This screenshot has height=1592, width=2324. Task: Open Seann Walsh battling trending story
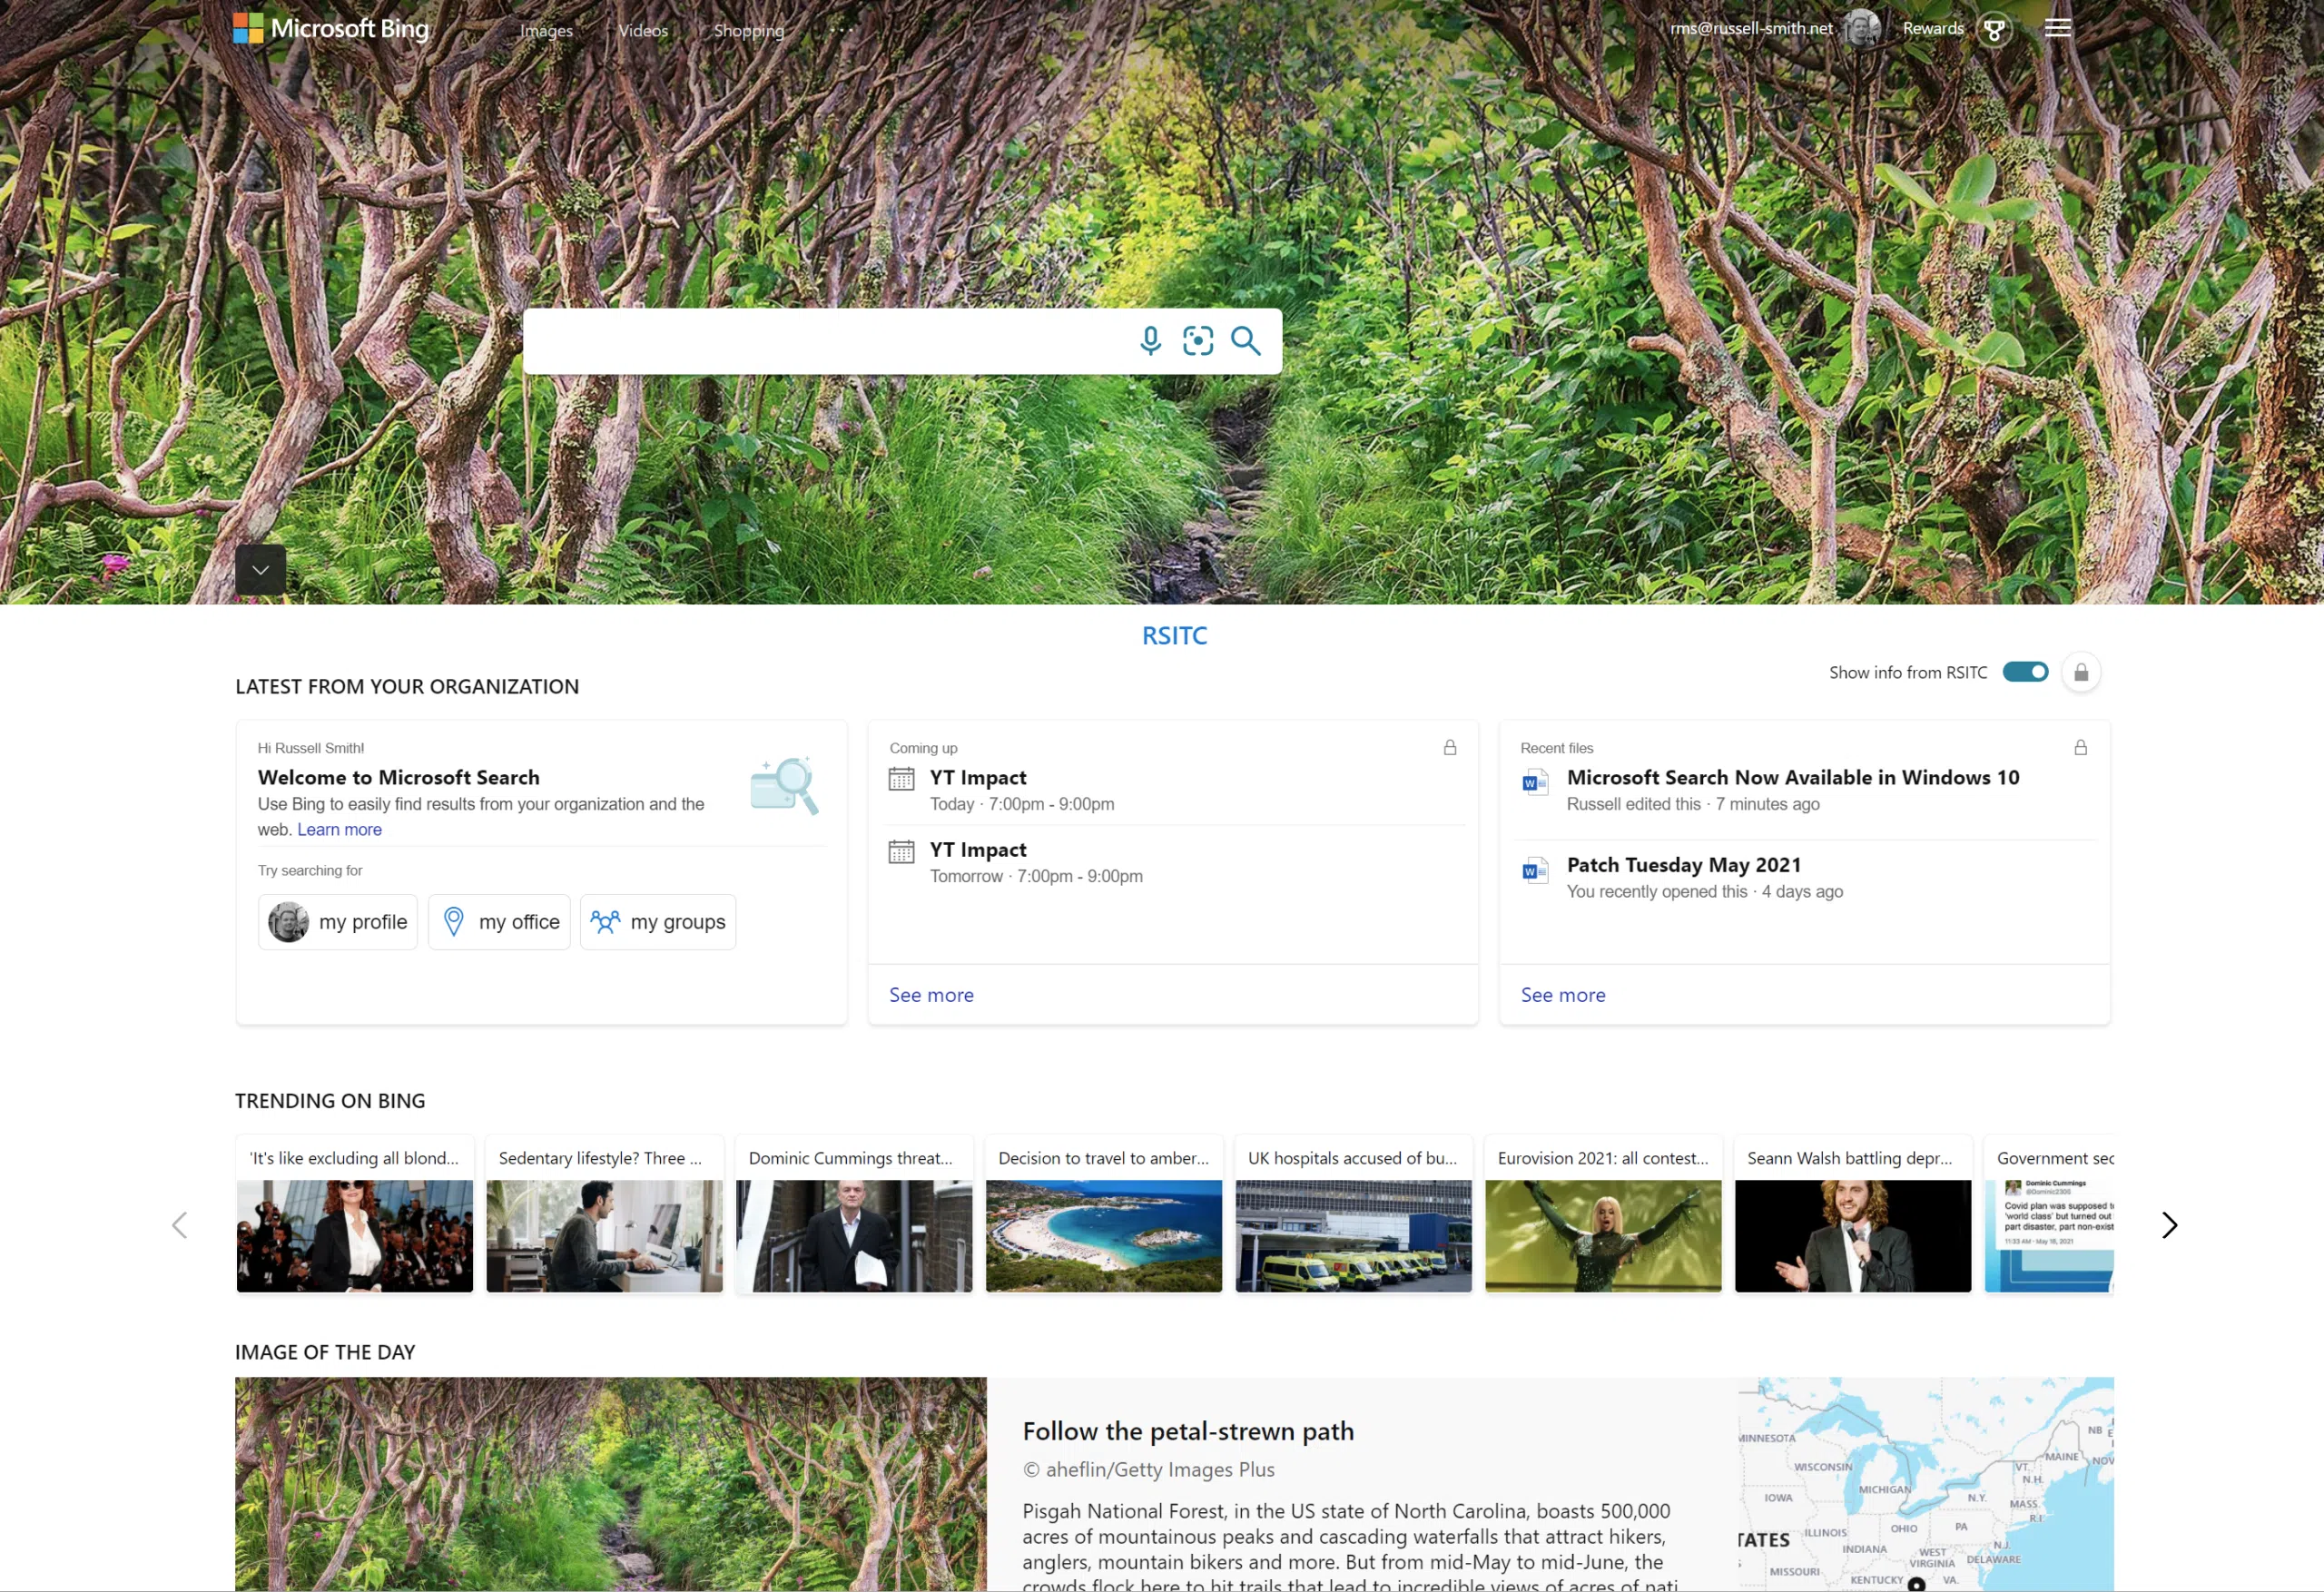1853,1214
